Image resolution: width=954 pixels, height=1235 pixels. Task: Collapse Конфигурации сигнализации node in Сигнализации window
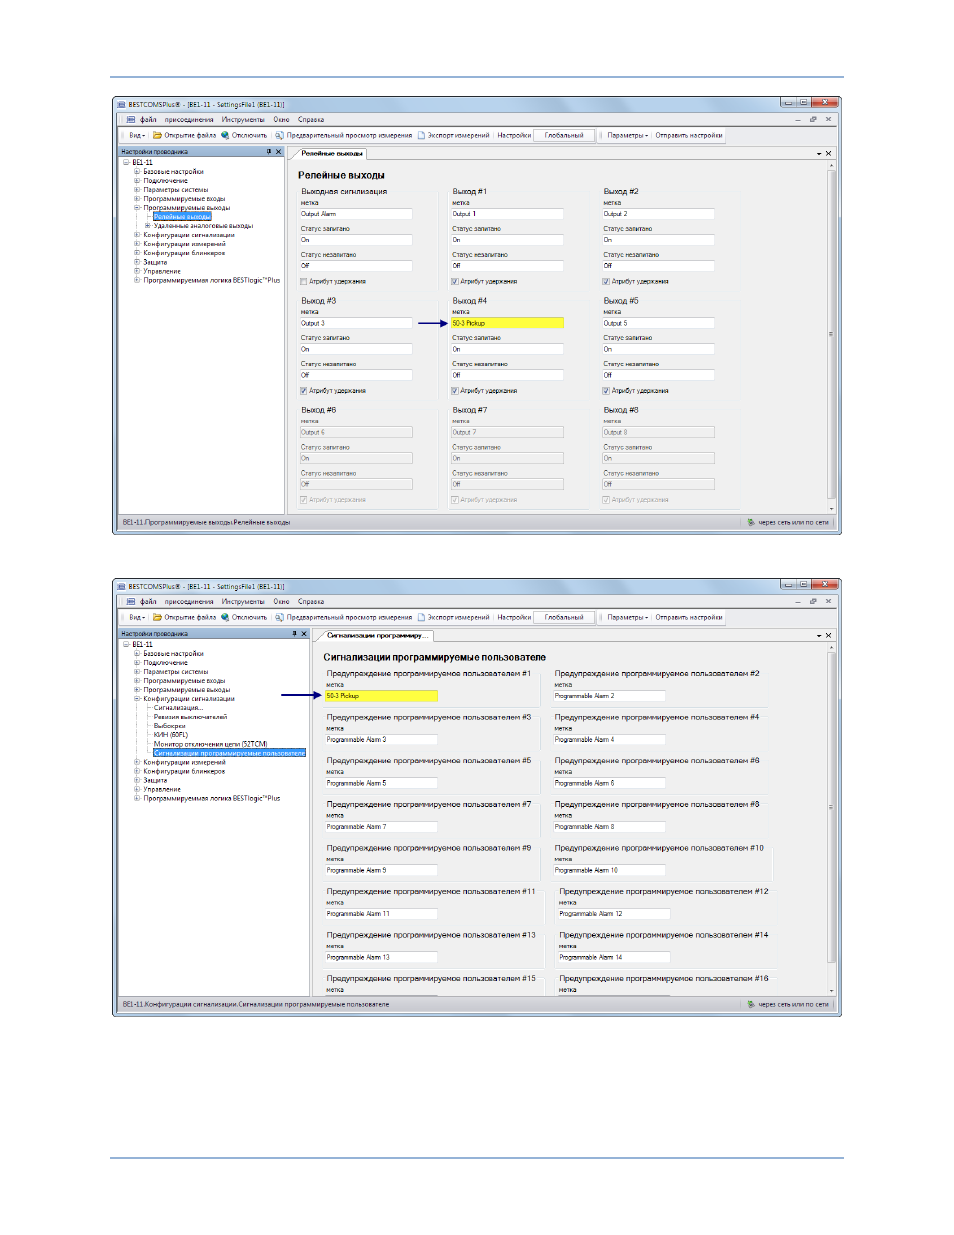pyautogui.click(x=137, y=699)
